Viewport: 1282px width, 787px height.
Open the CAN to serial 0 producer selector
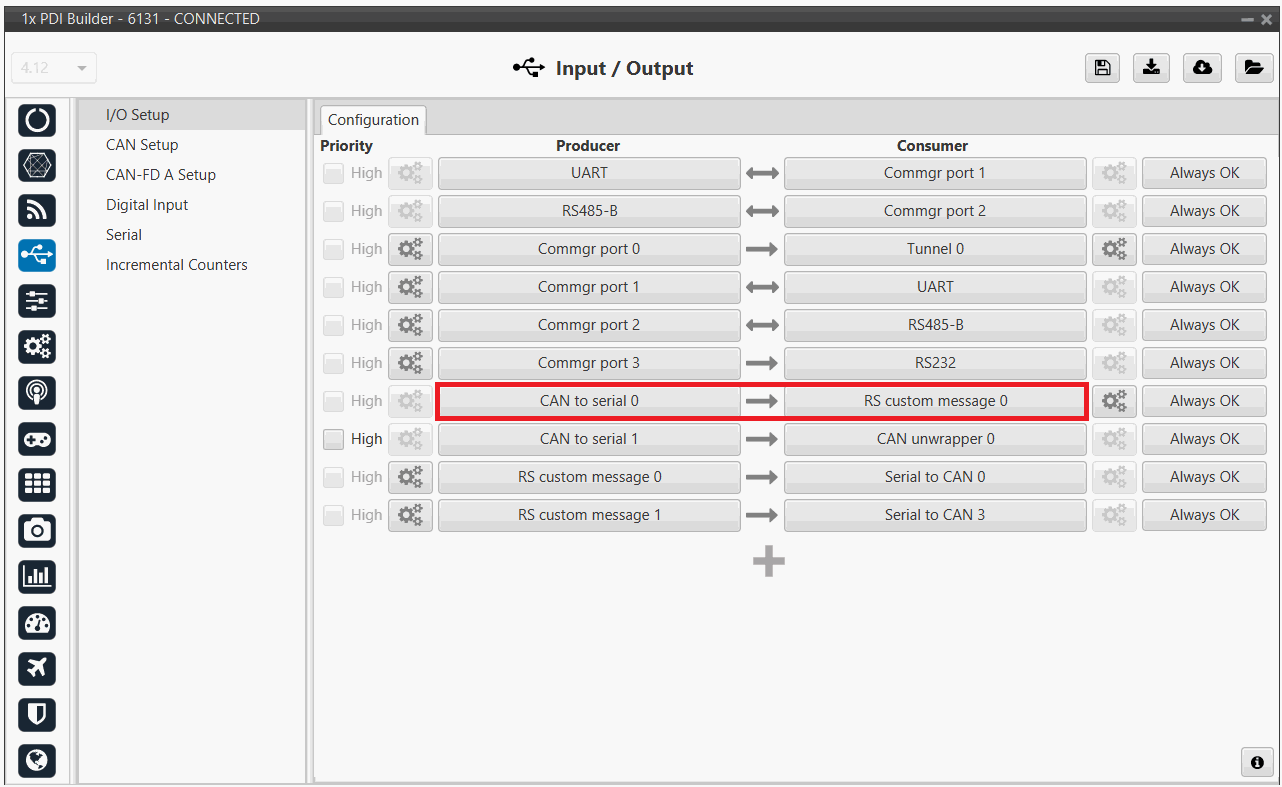(589, 401)
